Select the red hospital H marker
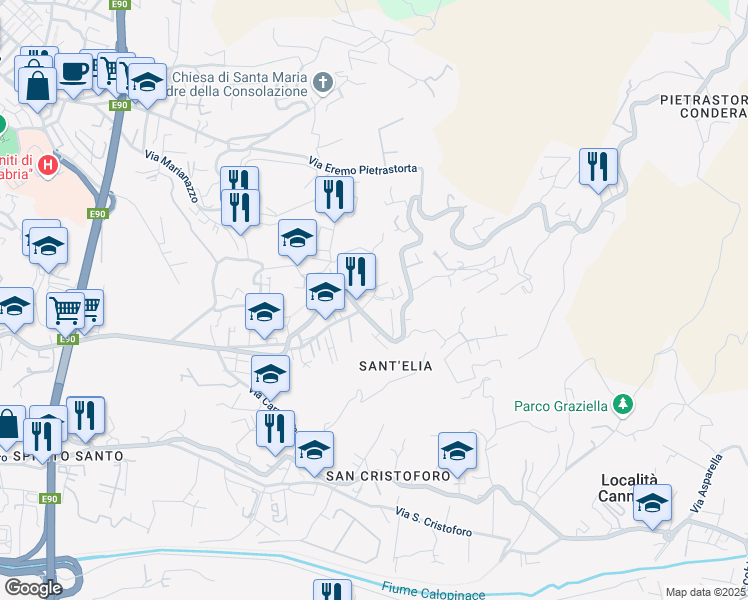The height and width of the screenshot is (600, 748). (x=48, y=166)
